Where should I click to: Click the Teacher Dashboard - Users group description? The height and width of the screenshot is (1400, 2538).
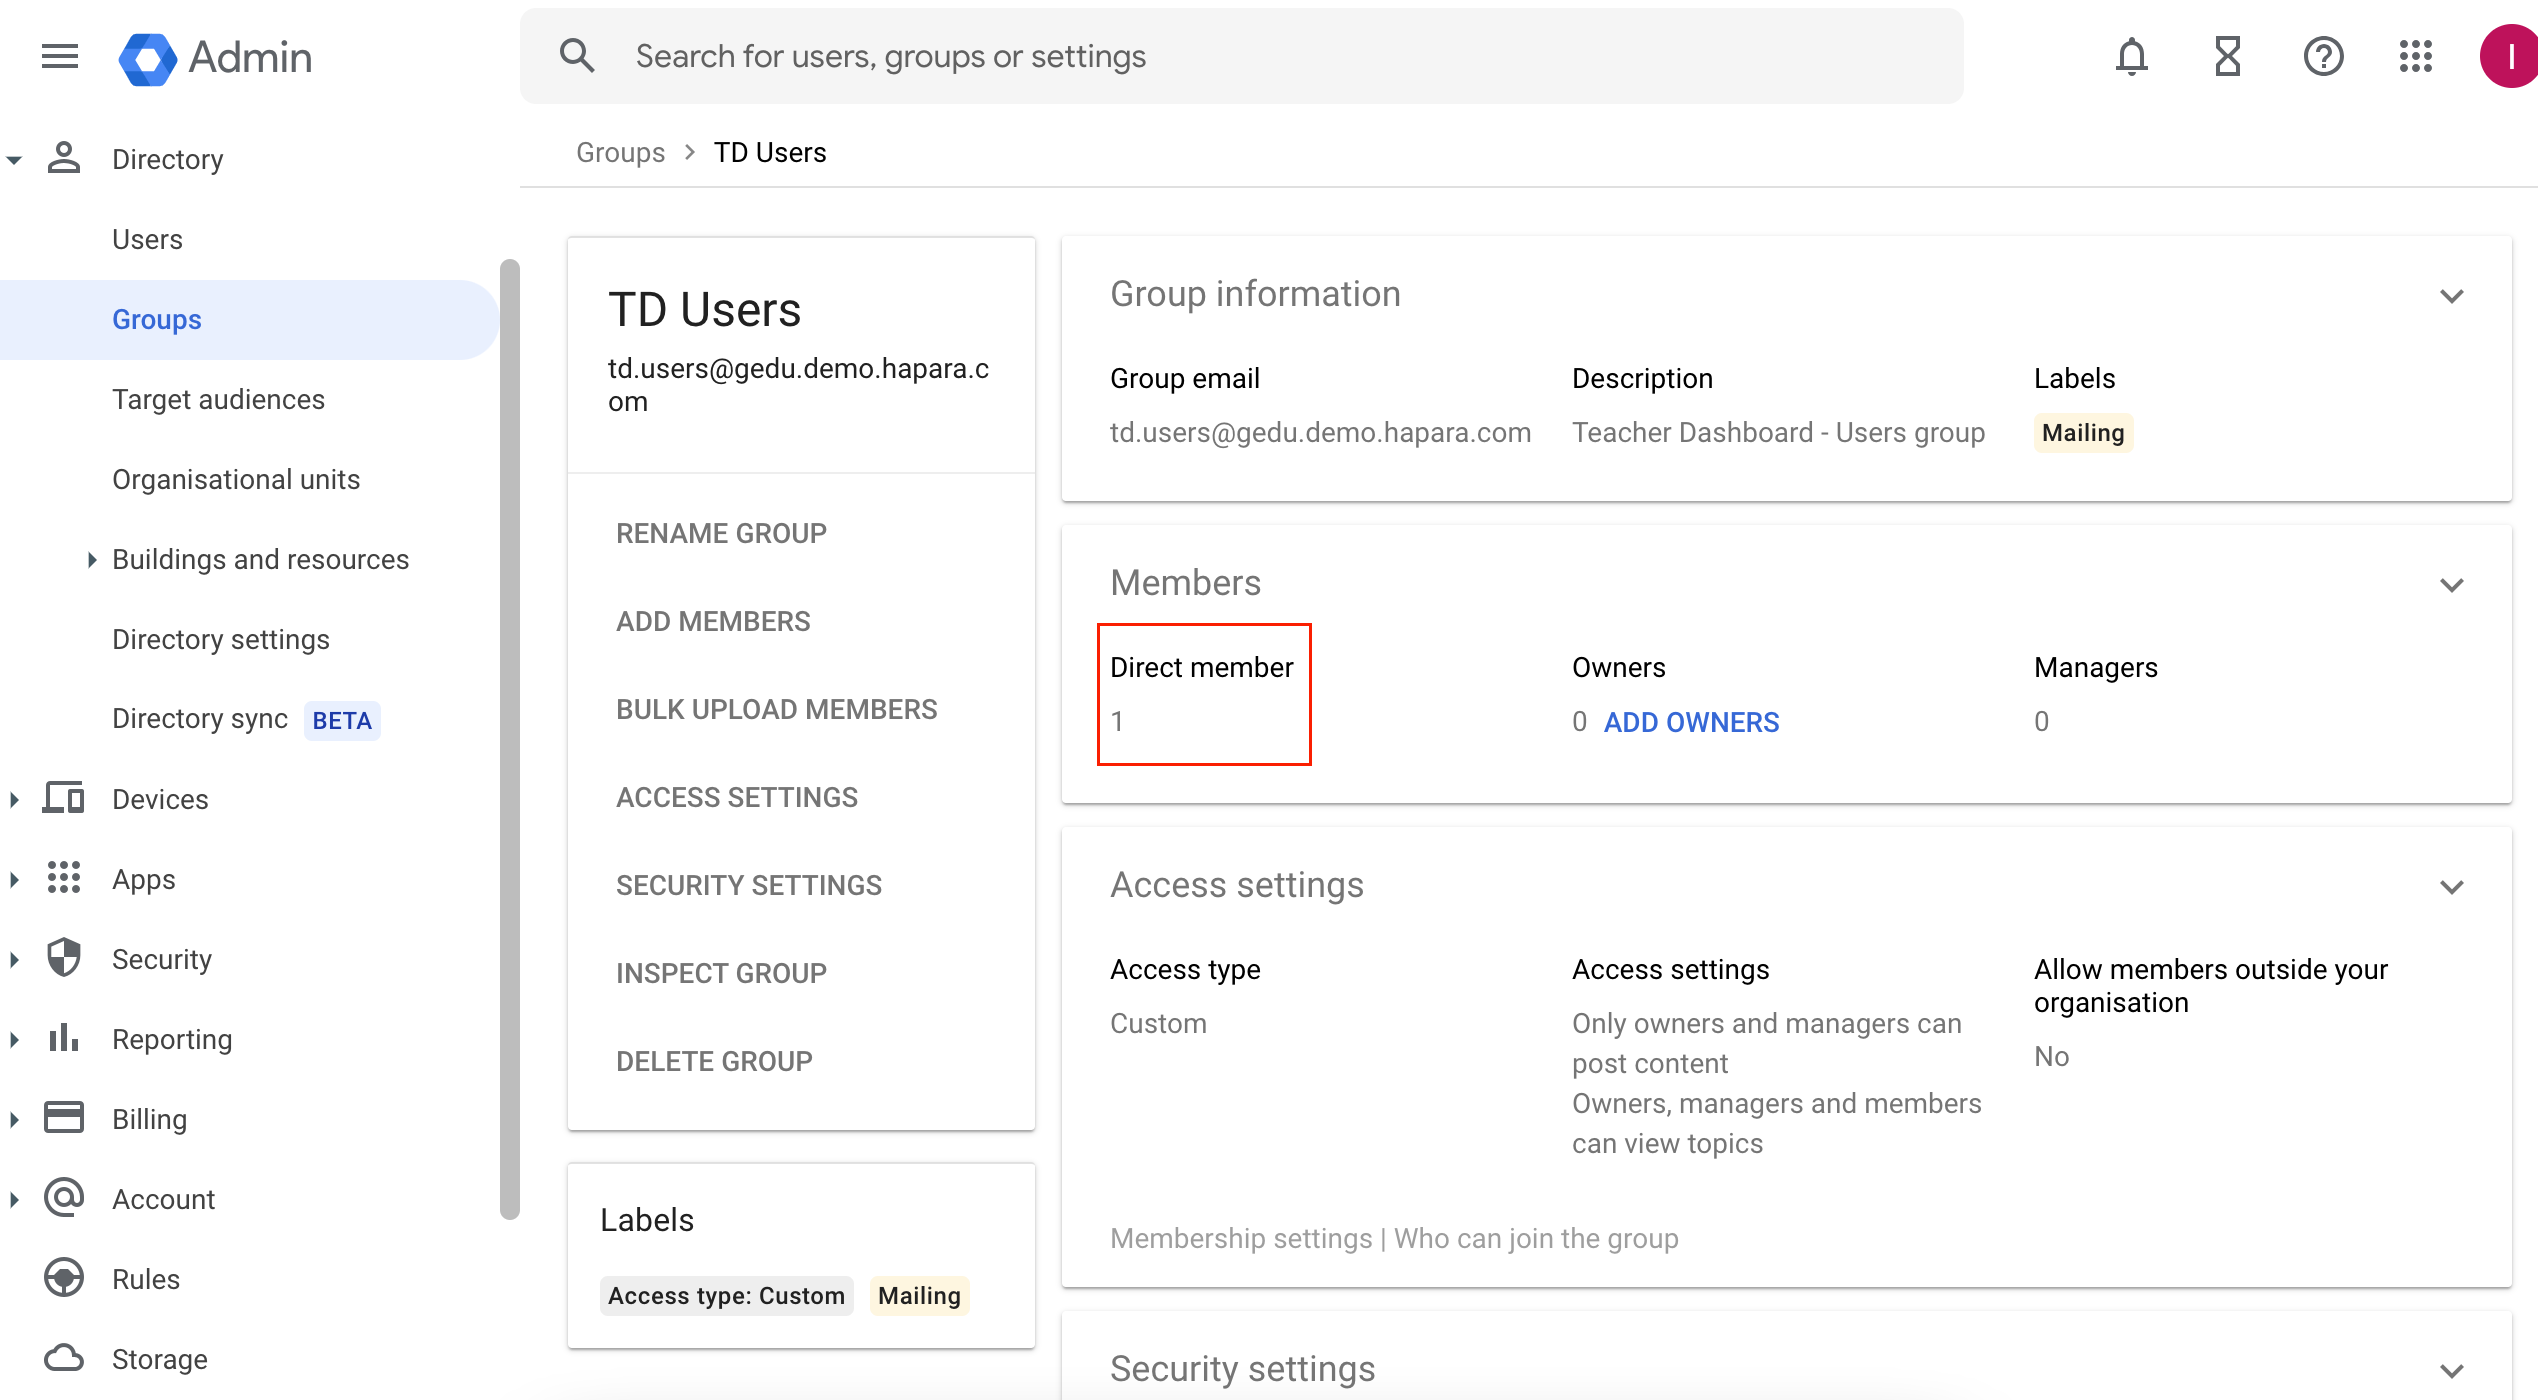1778,433
